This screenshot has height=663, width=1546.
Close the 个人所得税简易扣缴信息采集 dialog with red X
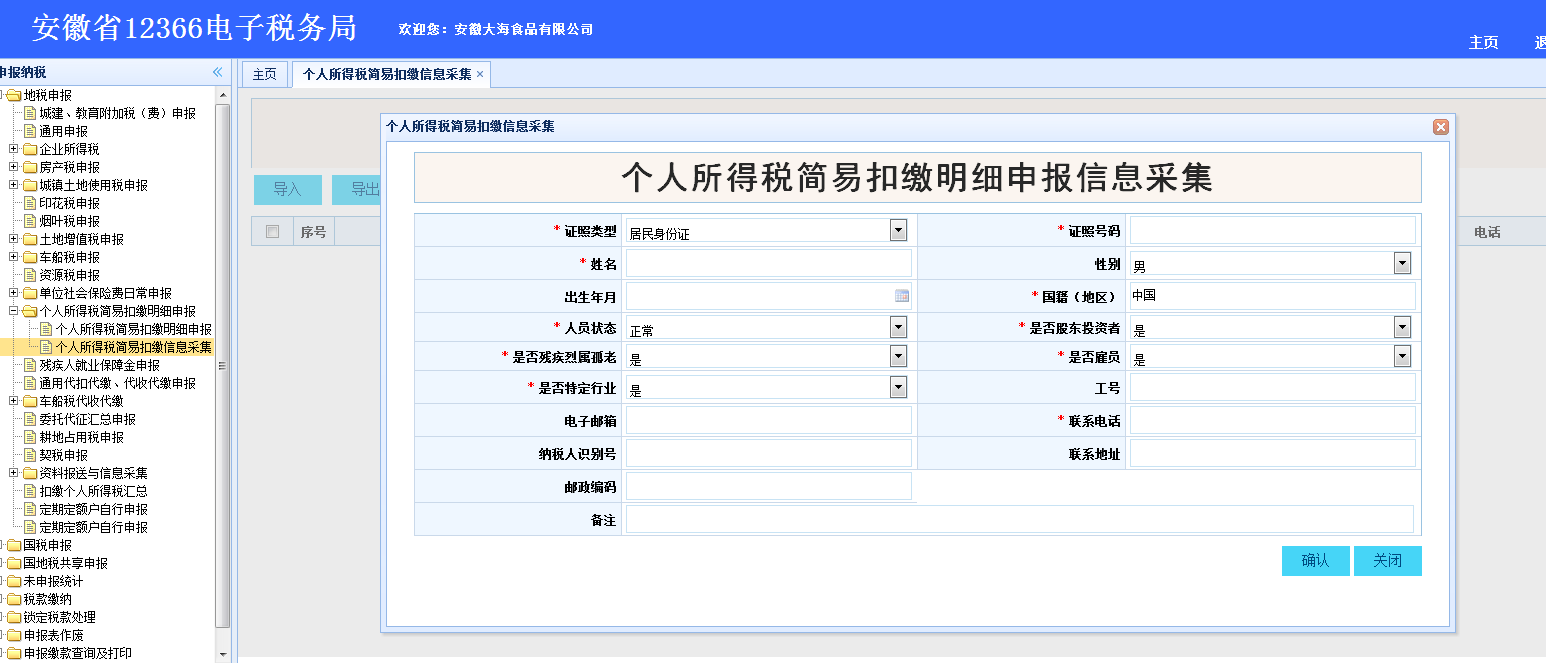pos(1440,127)
